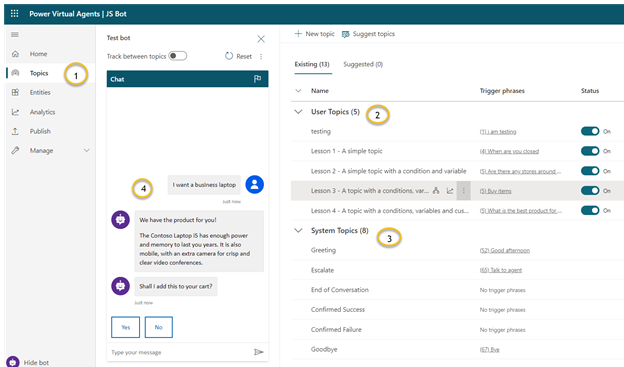Image resolution: width=624 pixels, height=367 pixels.
Task: Click bot avatar beside product message
Action: click(120, 219)
